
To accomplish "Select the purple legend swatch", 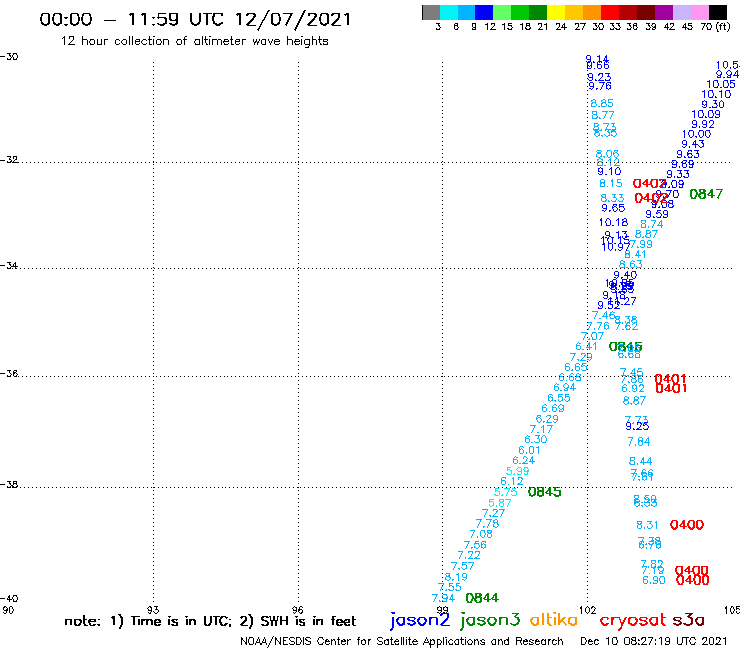I will pos(664,12).
